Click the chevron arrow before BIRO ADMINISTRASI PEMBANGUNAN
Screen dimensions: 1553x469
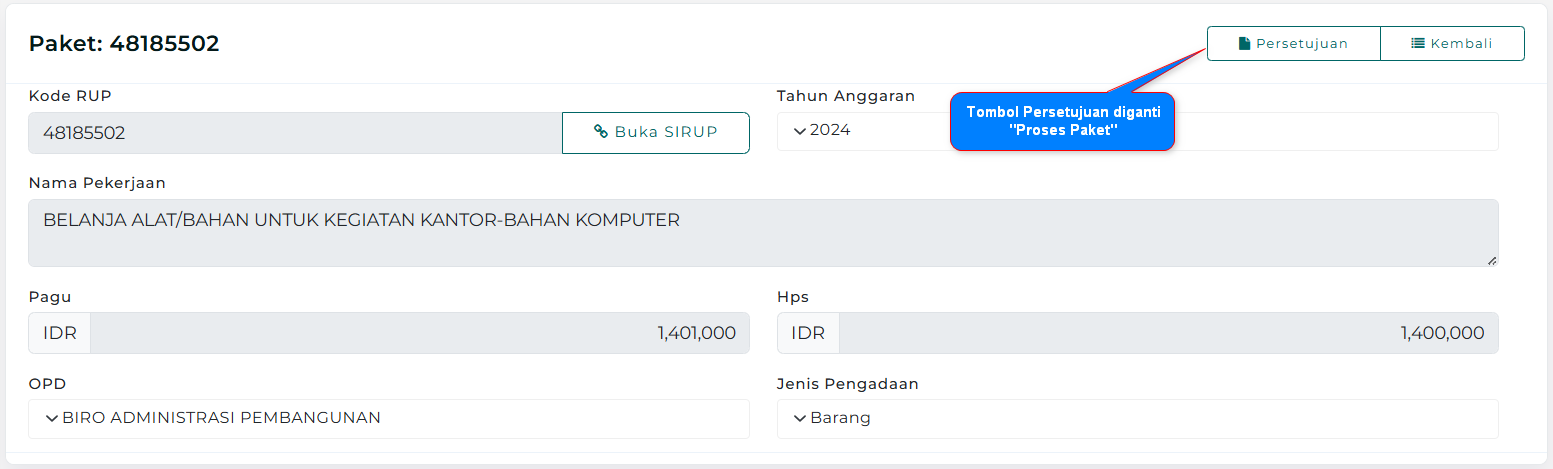tap(51, 418)
